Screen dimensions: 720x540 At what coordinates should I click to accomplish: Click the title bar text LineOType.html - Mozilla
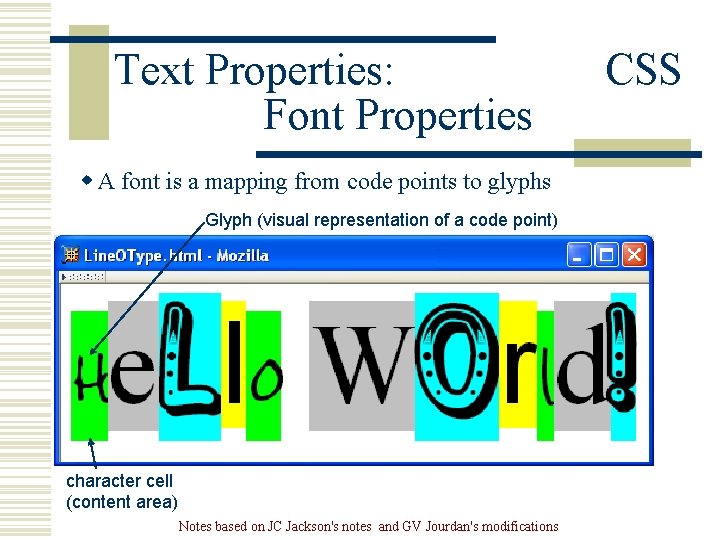(176, 256)
